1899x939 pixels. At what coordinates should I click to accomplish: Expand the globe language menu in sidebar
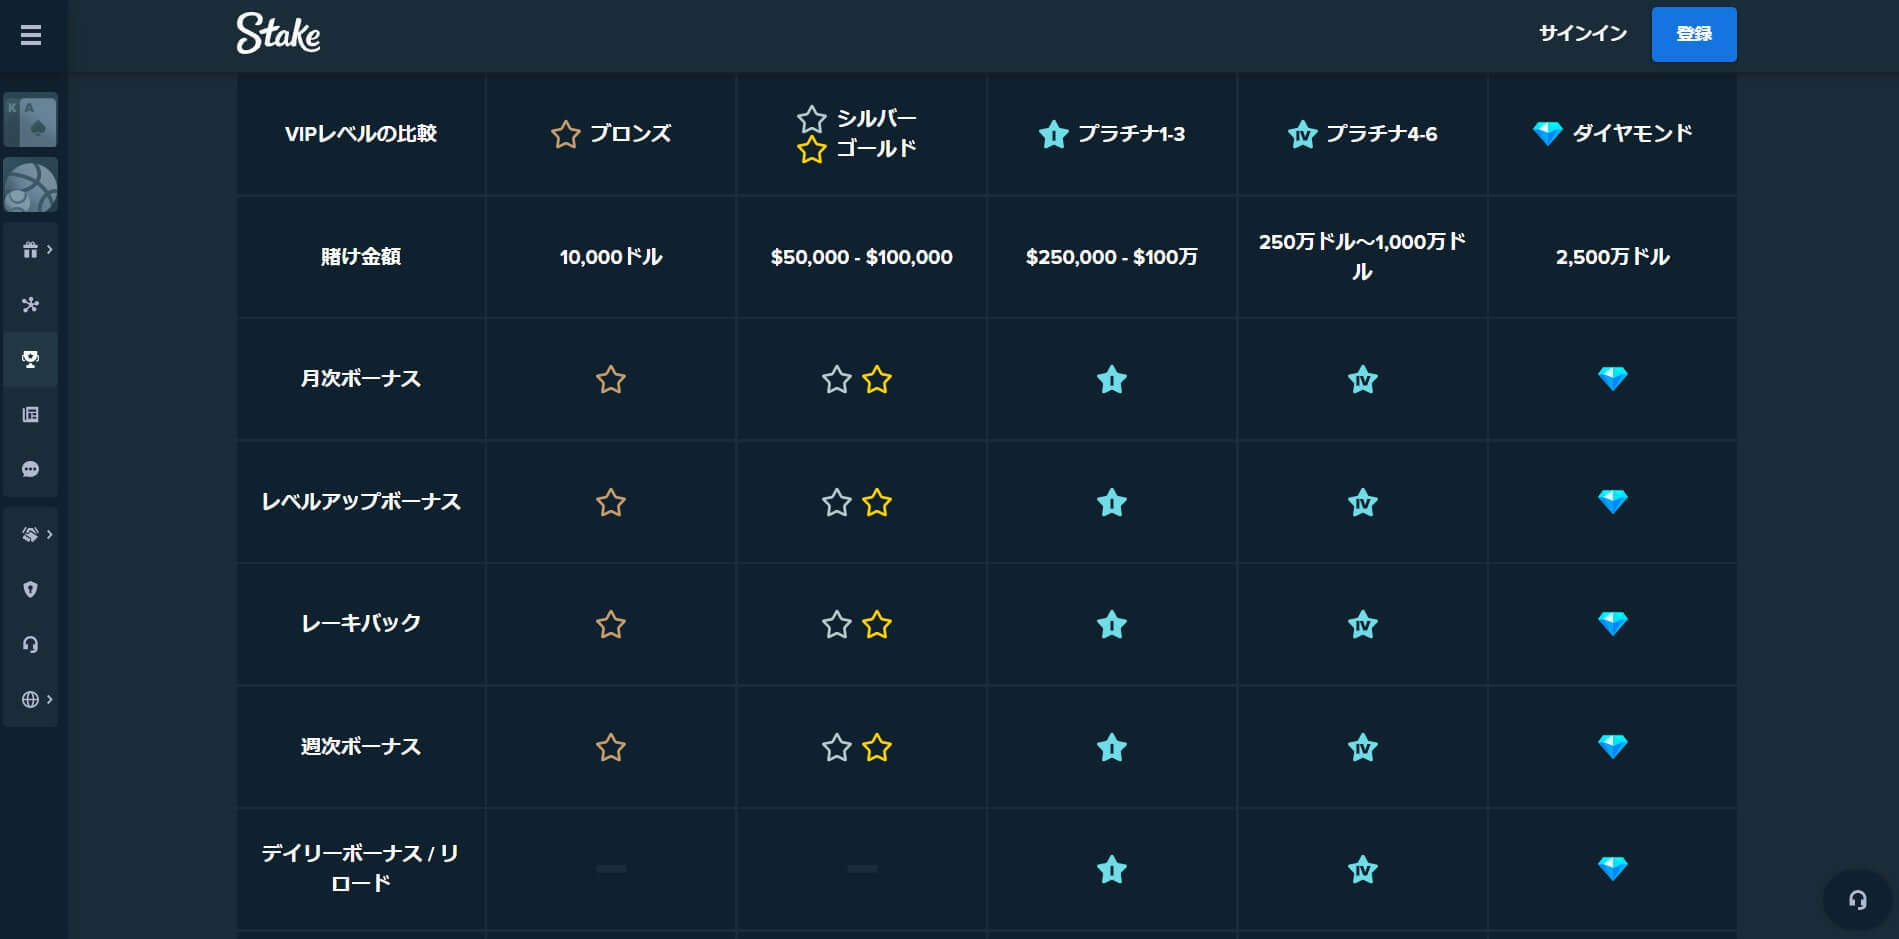click(31, 700)
